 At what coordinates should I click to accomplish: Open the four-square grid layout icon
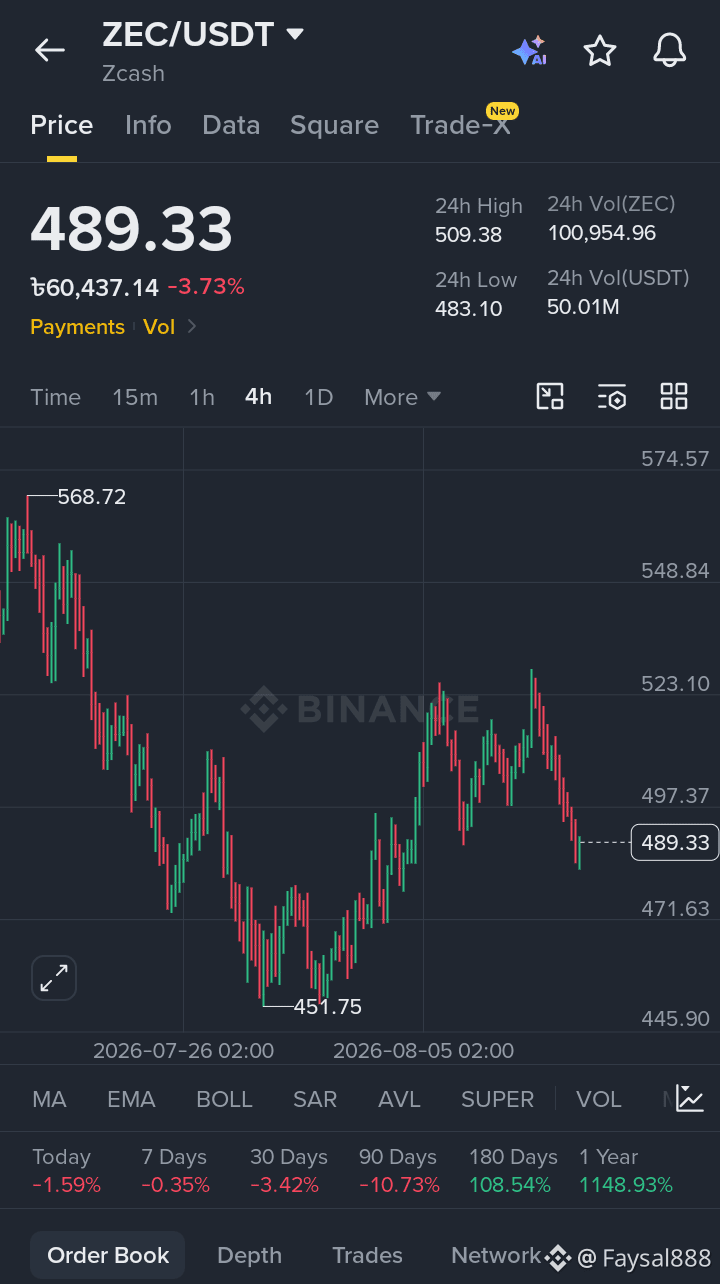coord(674,397)
